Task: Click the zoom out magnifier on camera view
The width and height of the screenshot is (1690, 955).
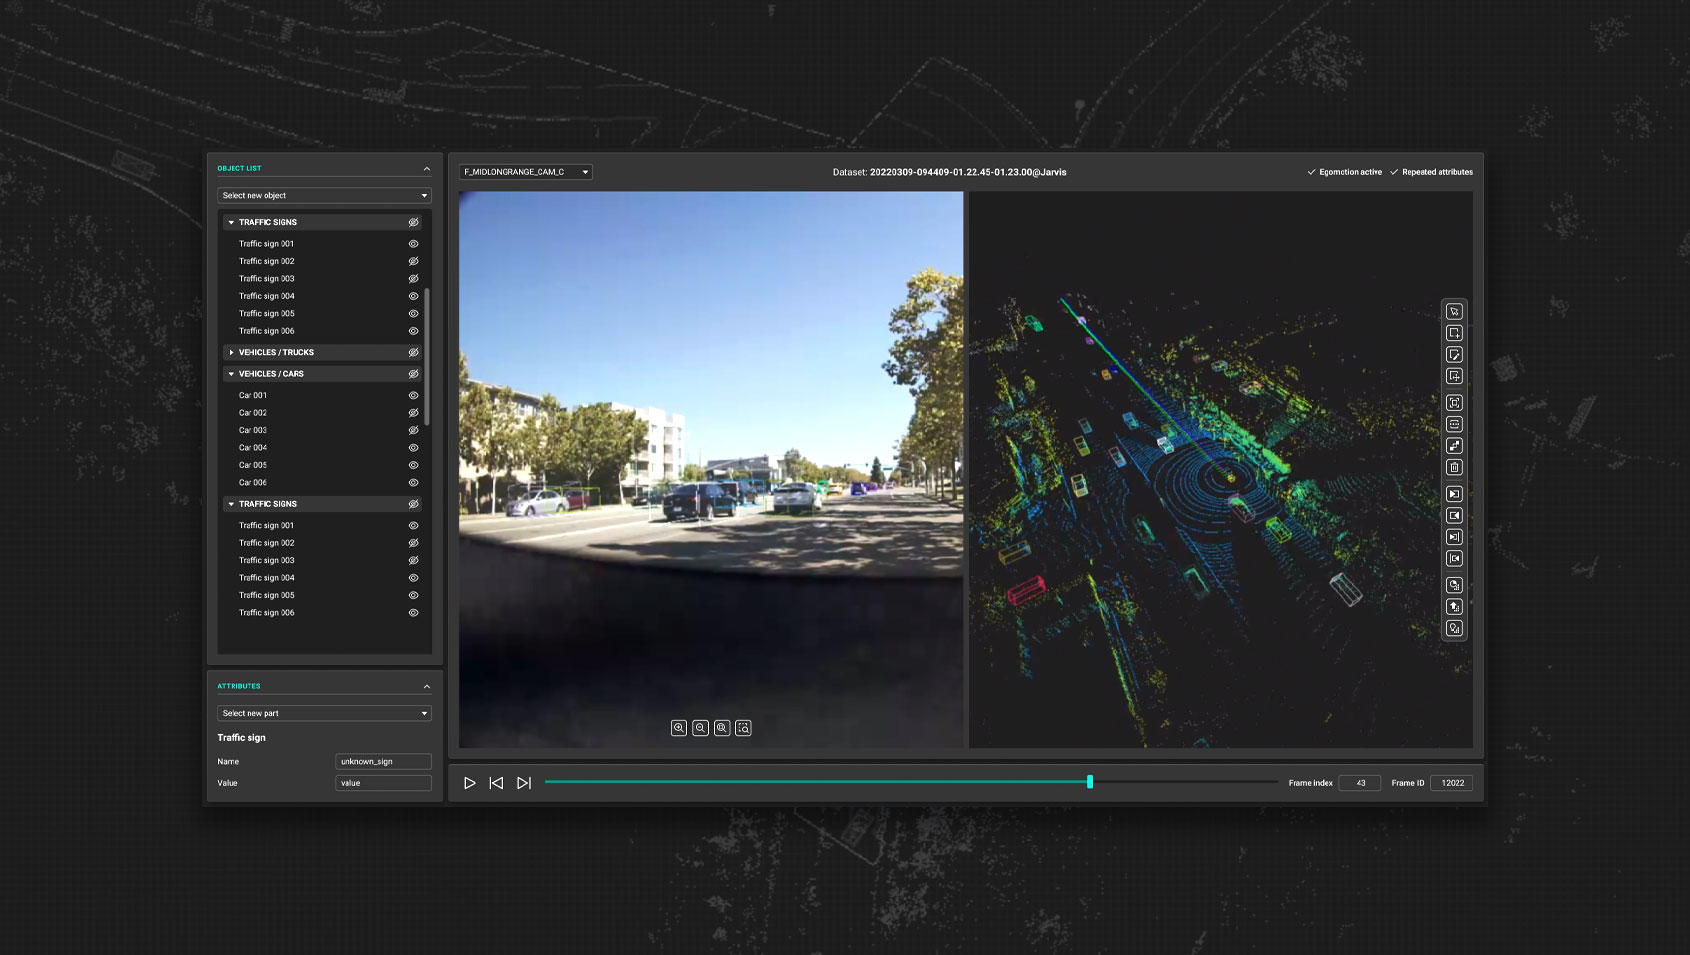Action: 700,728
